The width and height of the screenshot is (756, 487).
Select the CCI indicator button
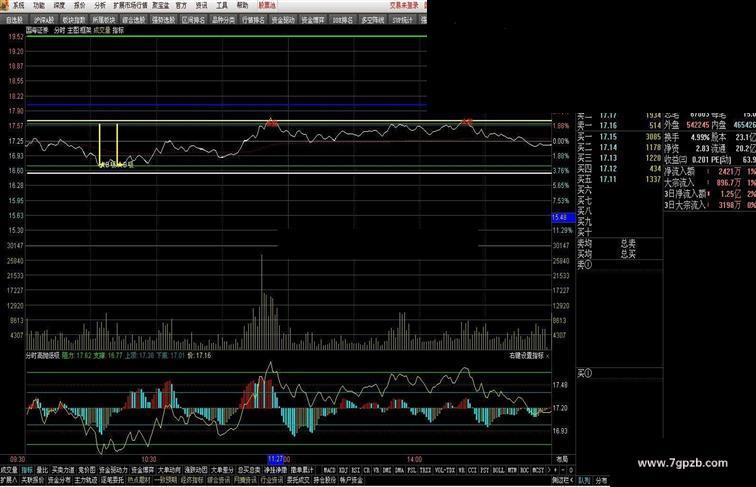[x=472, y=470]
